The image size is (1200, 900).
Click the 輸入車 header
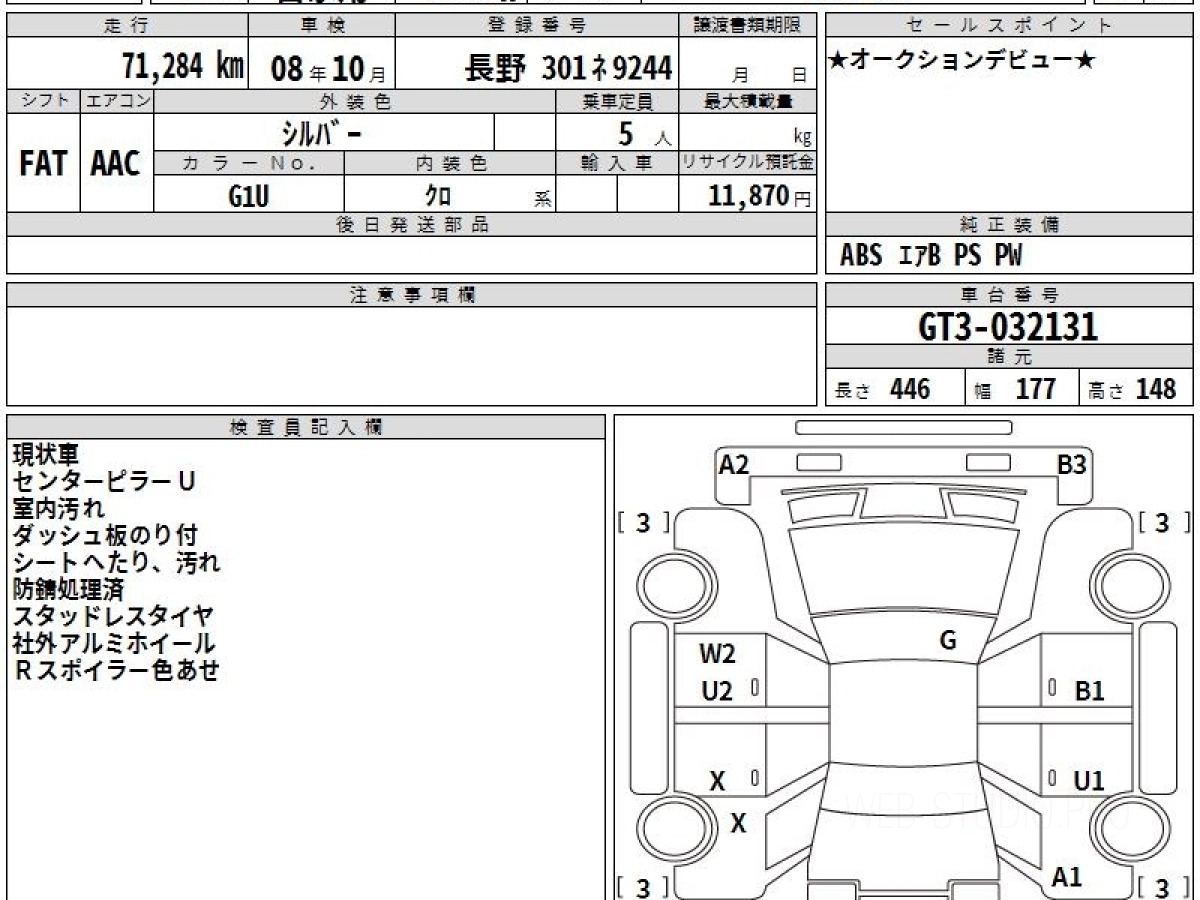point(617,163)
